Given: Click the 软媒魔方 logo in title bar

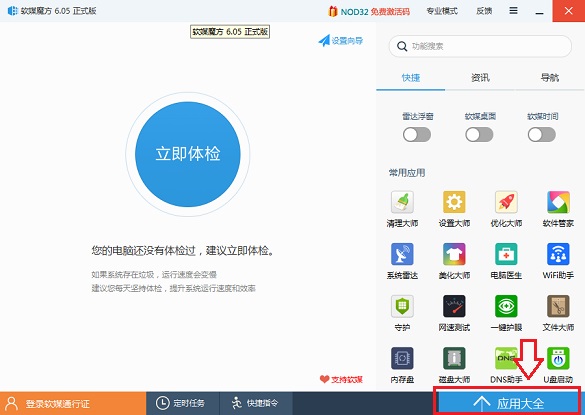Looking at the screenshot, I should [x=13, y=11].
